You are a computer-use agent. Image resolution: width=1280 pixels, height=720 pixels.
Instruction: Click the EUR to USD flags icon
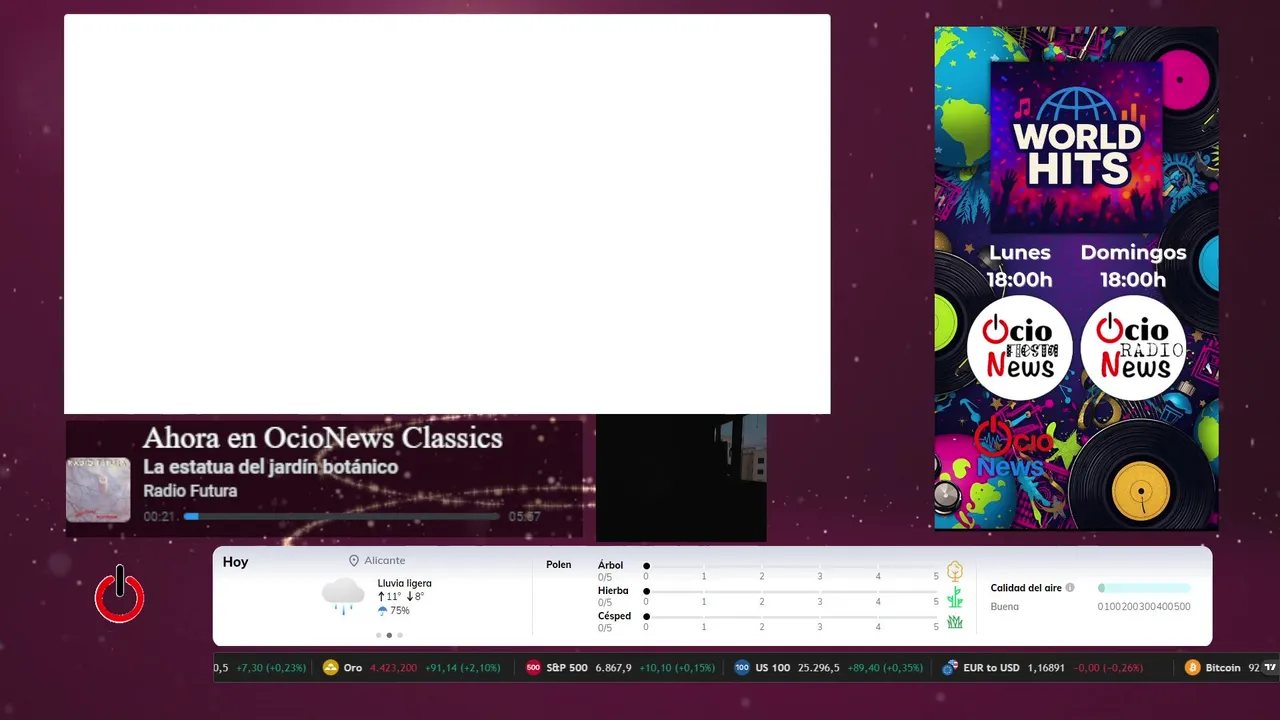point(949,667)
